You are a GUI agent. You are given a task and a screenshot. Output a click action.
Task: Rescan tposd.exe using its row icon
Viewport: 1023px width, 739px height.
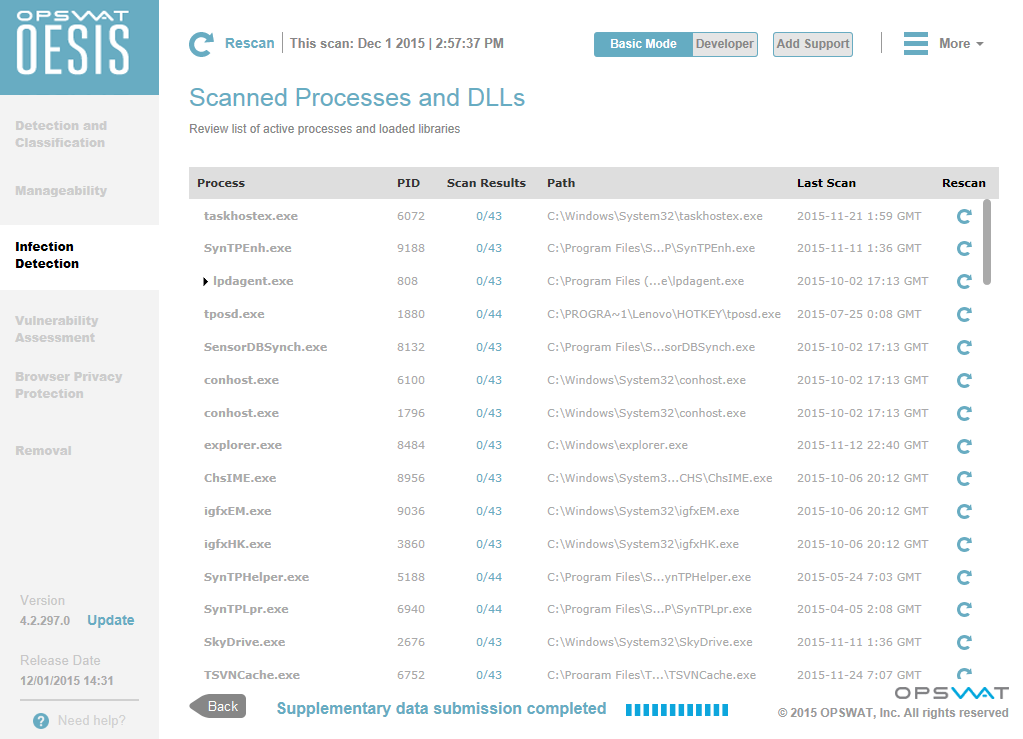click(x=964, y=314)
